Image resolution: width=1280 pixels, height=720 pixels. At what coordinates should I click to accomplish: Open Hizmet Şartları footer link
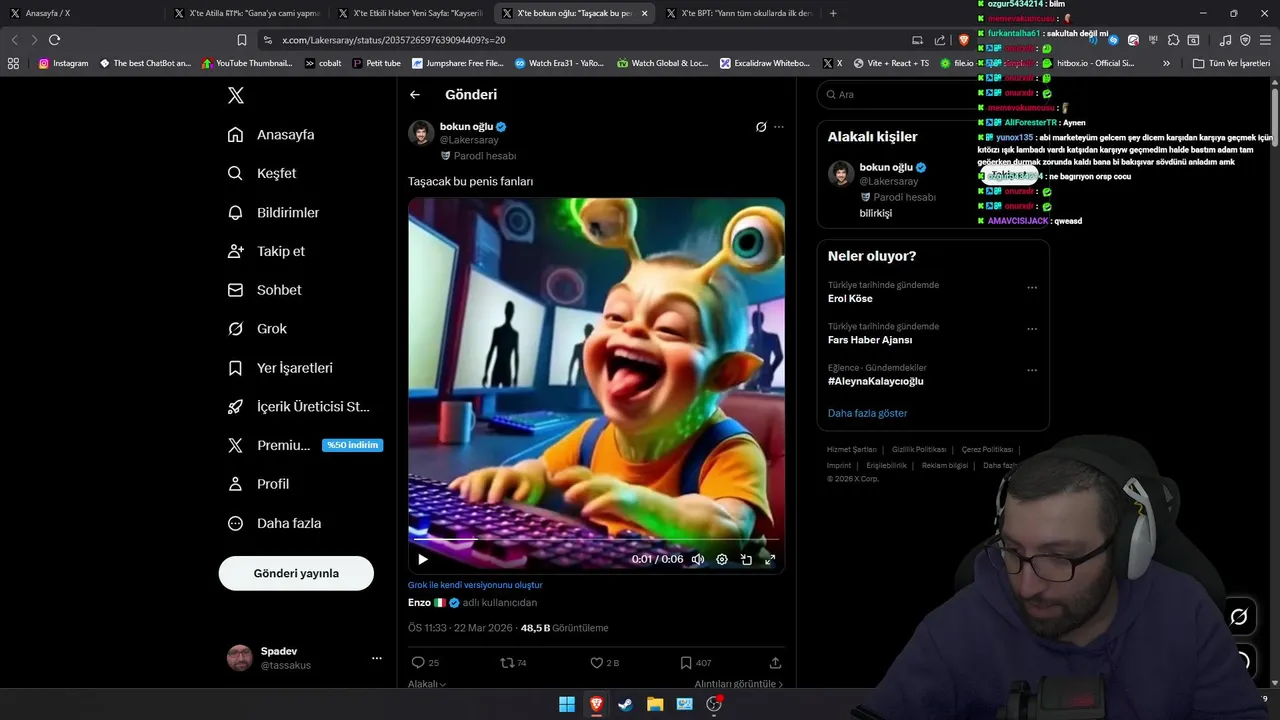(x=851, y=450)
